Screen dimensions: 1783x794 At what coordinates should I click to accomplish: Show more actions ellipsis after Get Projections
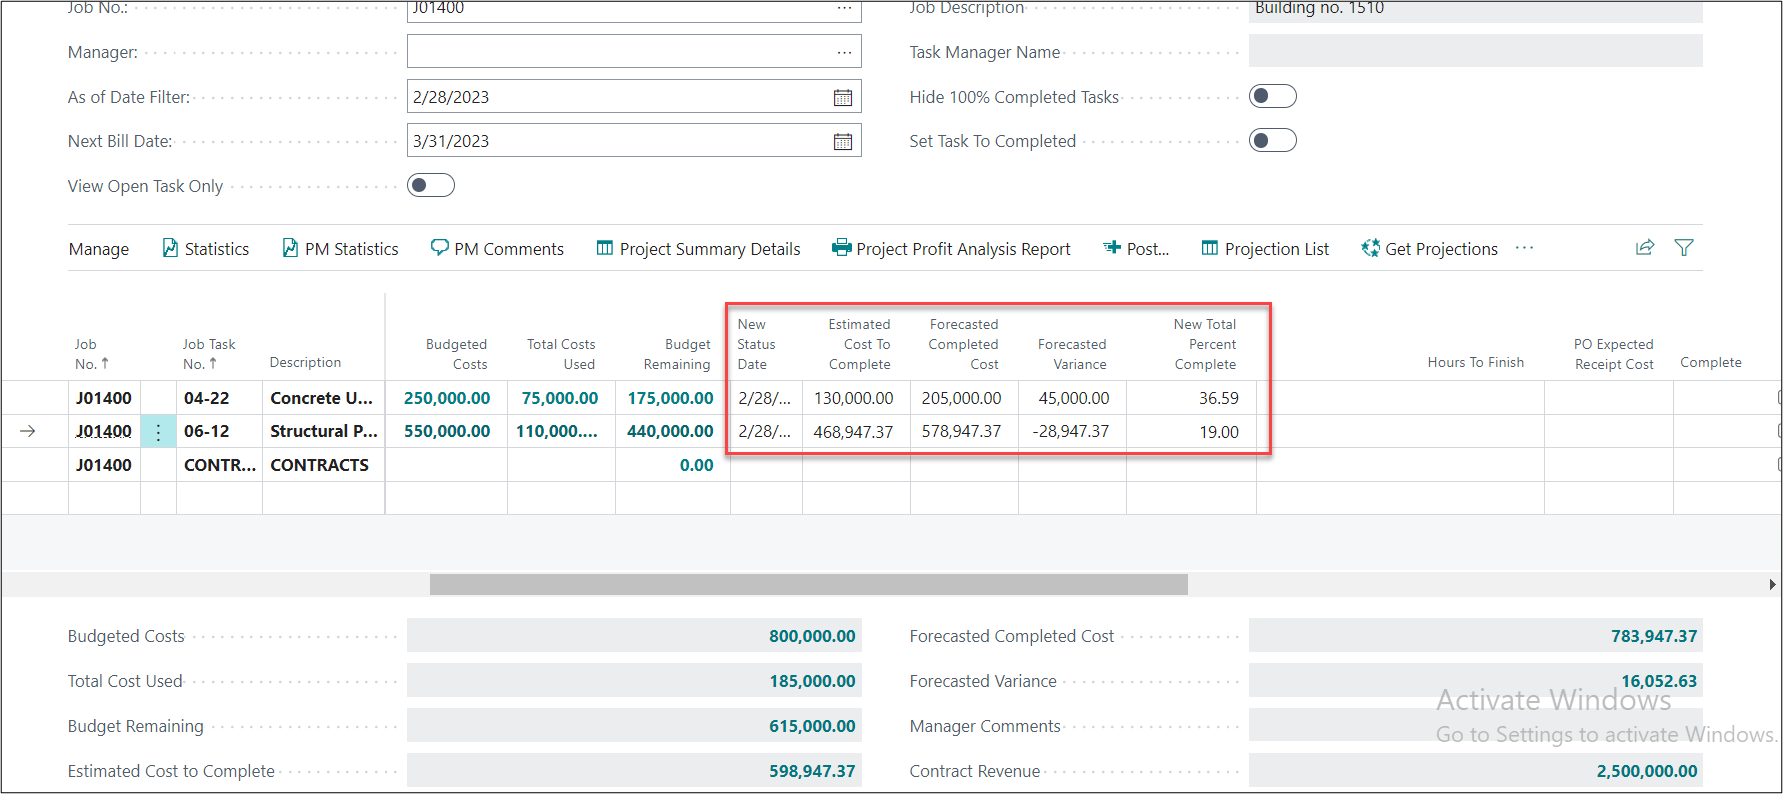[1524, 248]
